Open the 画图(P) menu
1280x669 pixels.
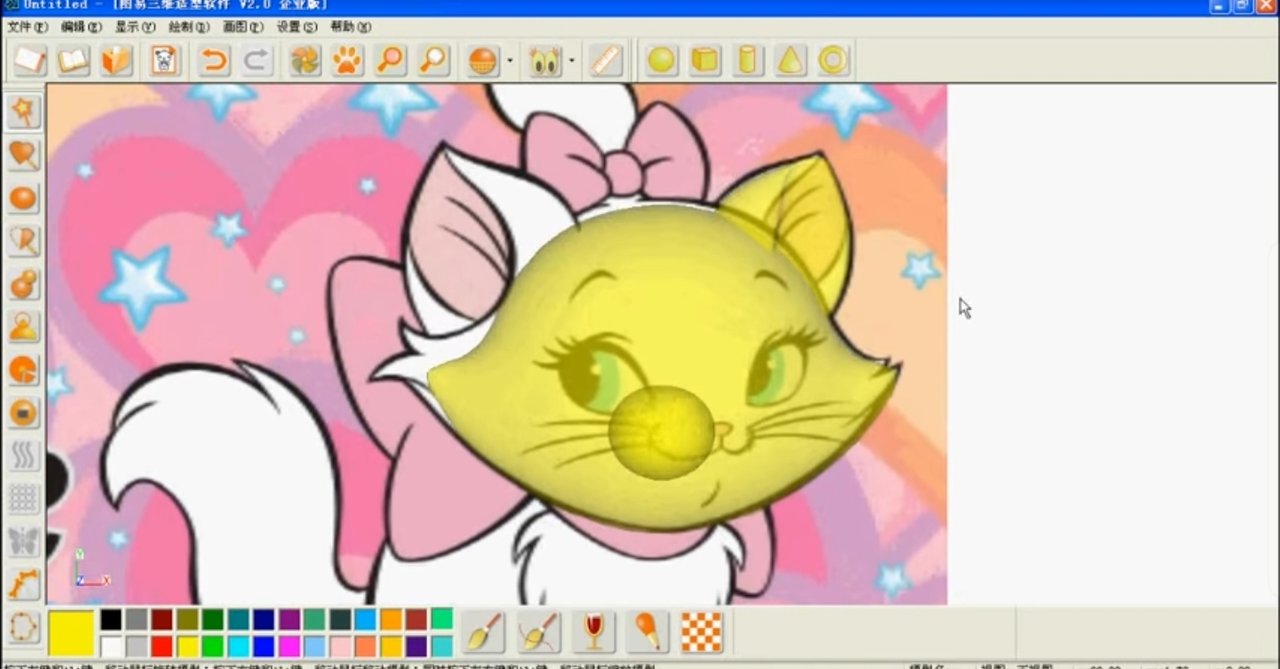(x=243, y=27)
